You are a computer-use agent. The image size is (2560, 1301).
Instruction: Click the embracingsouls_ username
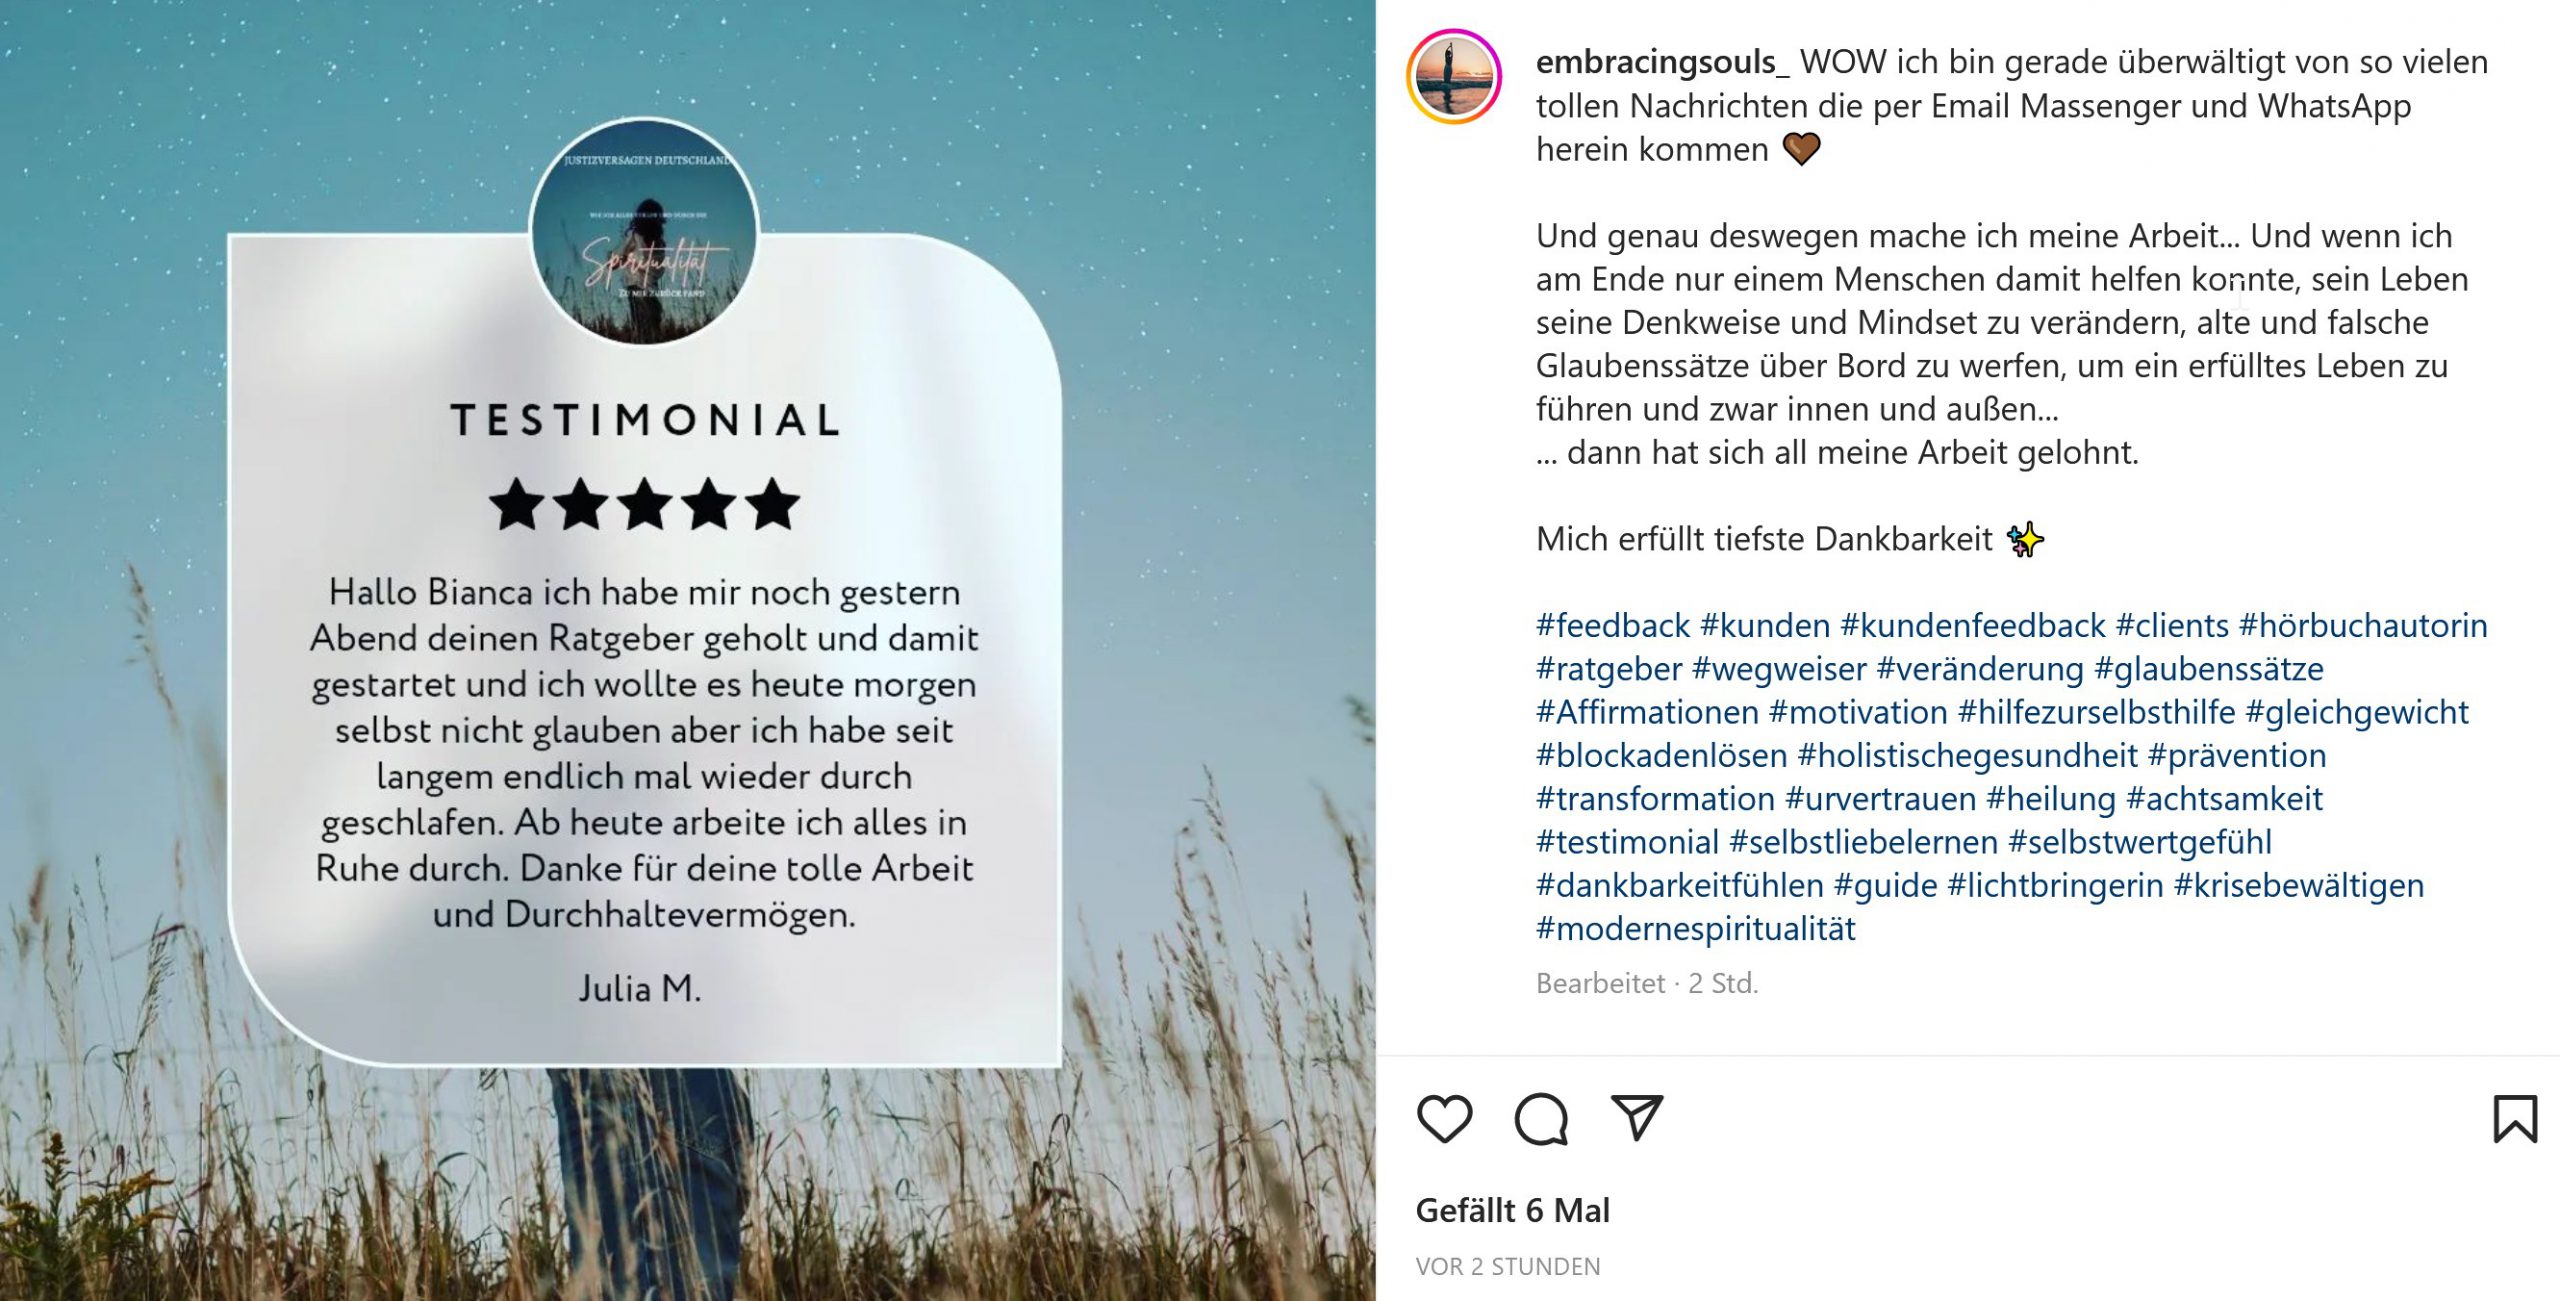pyautogui.click(x=1662, y=62)
